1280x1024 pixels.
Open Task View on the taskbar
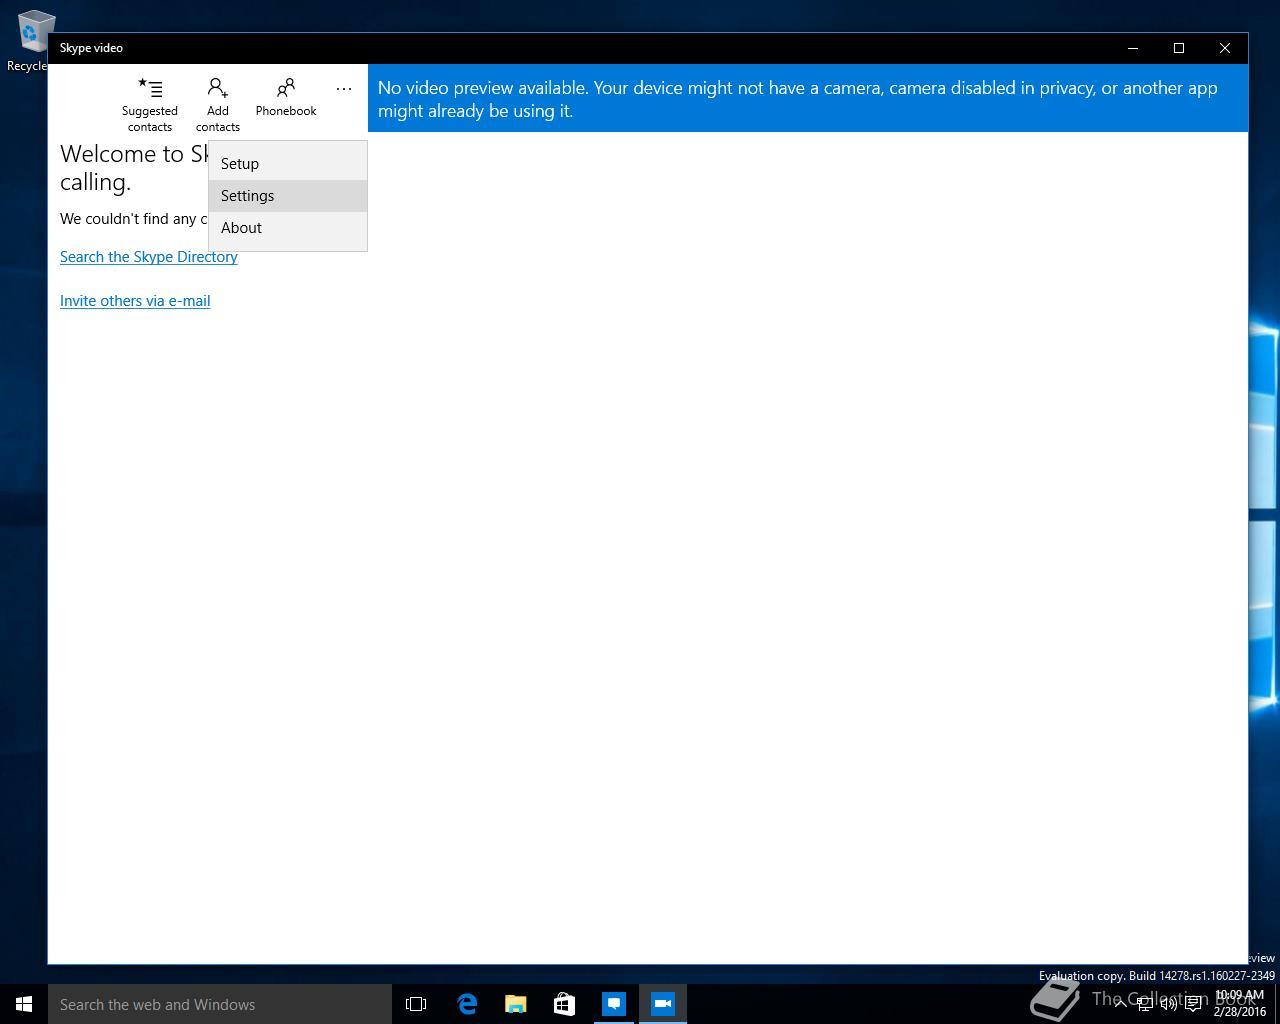coord(416,1004)
